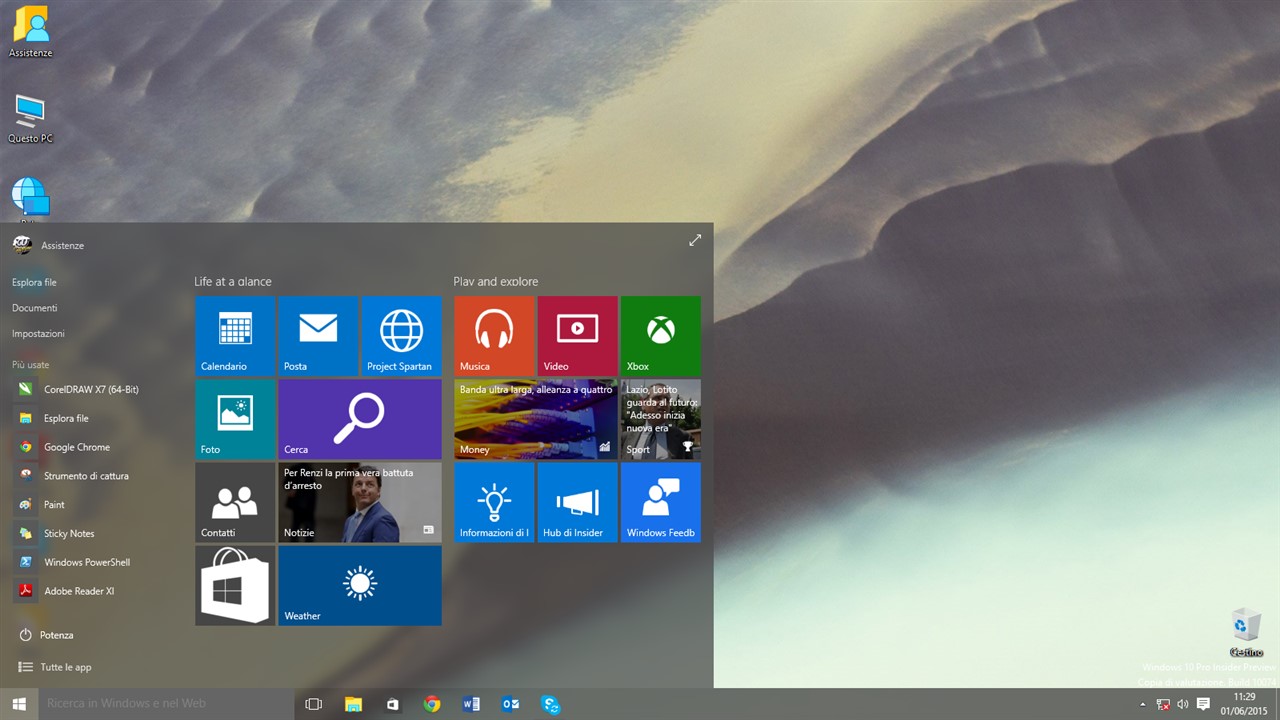Image resolution: width=1280 pixels, height=720 pixels.
Task: Open Impostazioni settings
Action: [x=38, y=333]
